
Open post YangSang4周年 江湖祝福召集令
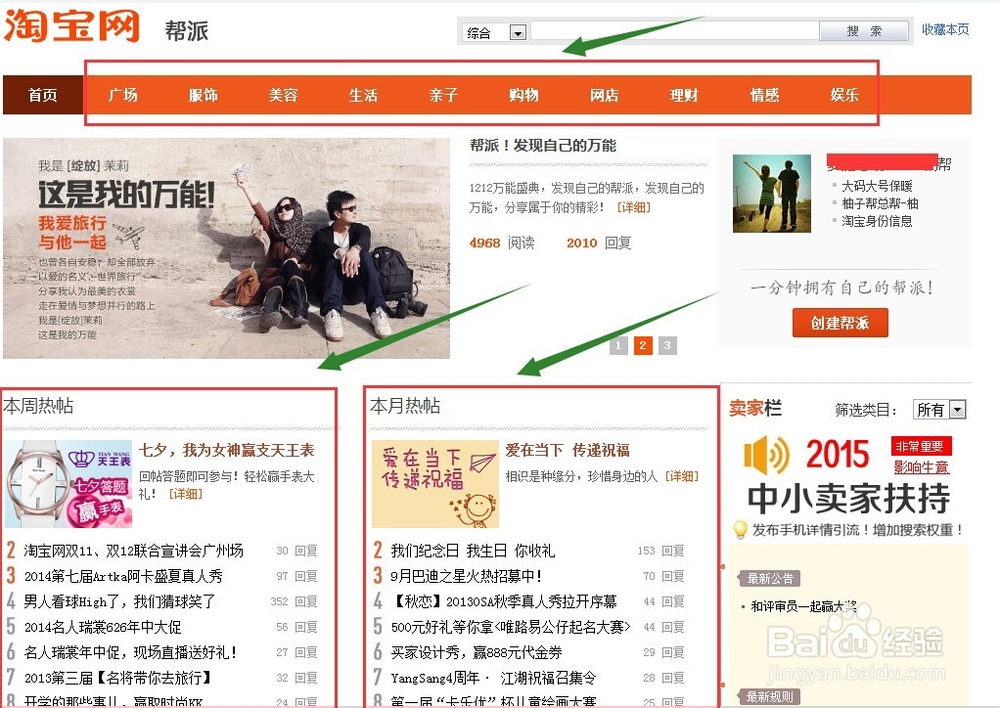coord(494,677)
